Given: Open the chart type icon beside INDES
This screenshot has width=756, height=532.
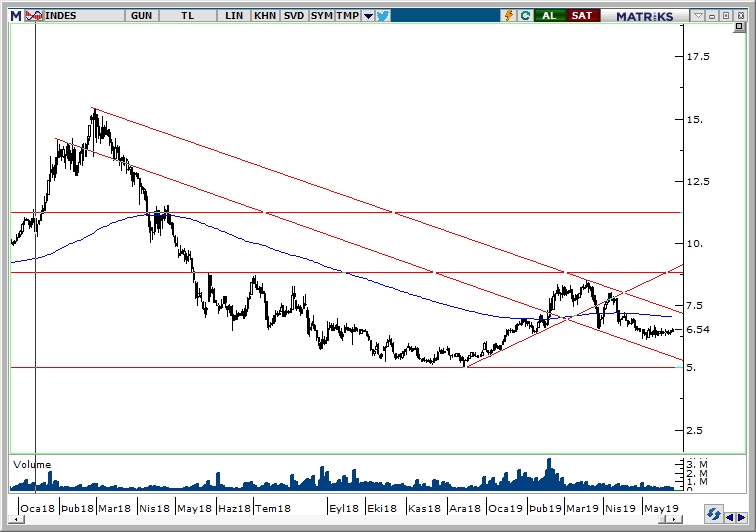Looking at the screenshot, I should pos(34,15).
